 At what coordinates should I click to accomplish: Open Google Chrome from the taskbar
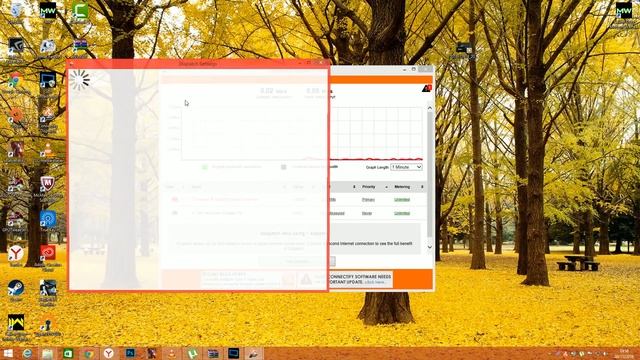click(89, 353)
